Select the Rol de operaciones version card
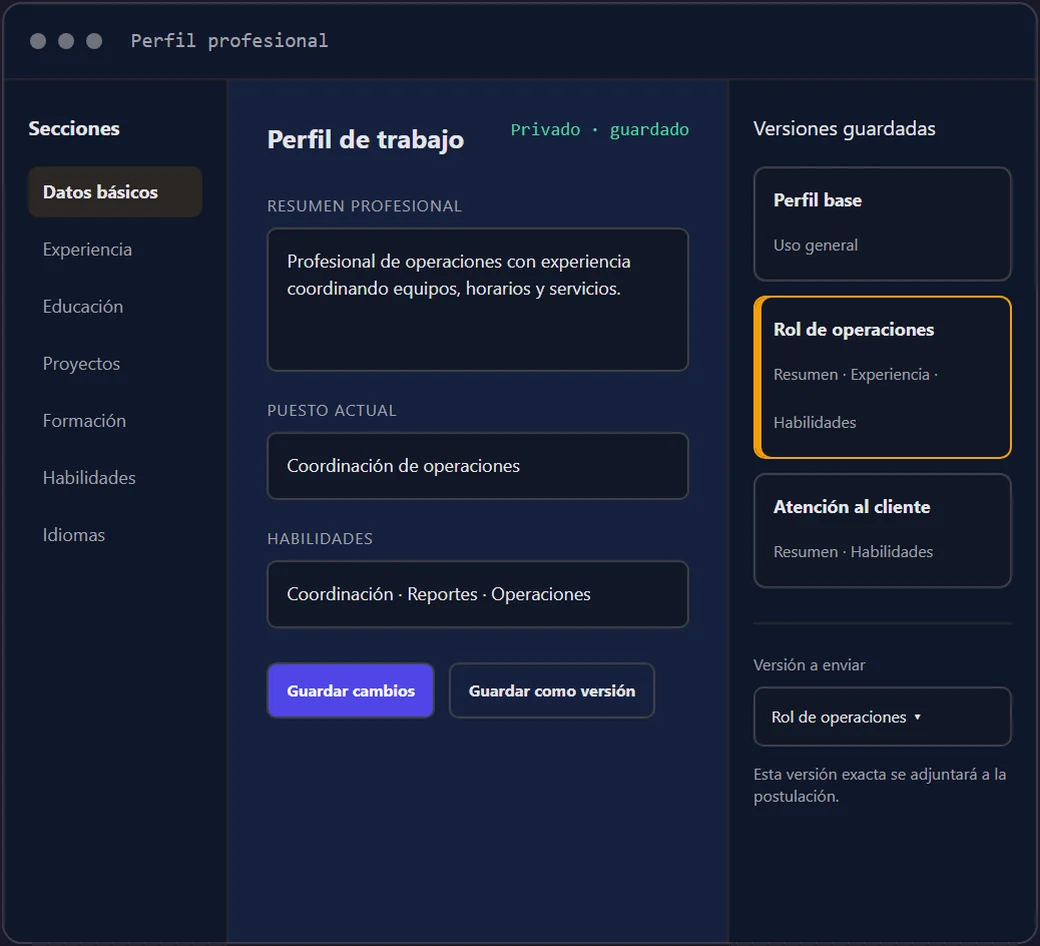The width and height of the screenshot is (1040, 946). 882,377
